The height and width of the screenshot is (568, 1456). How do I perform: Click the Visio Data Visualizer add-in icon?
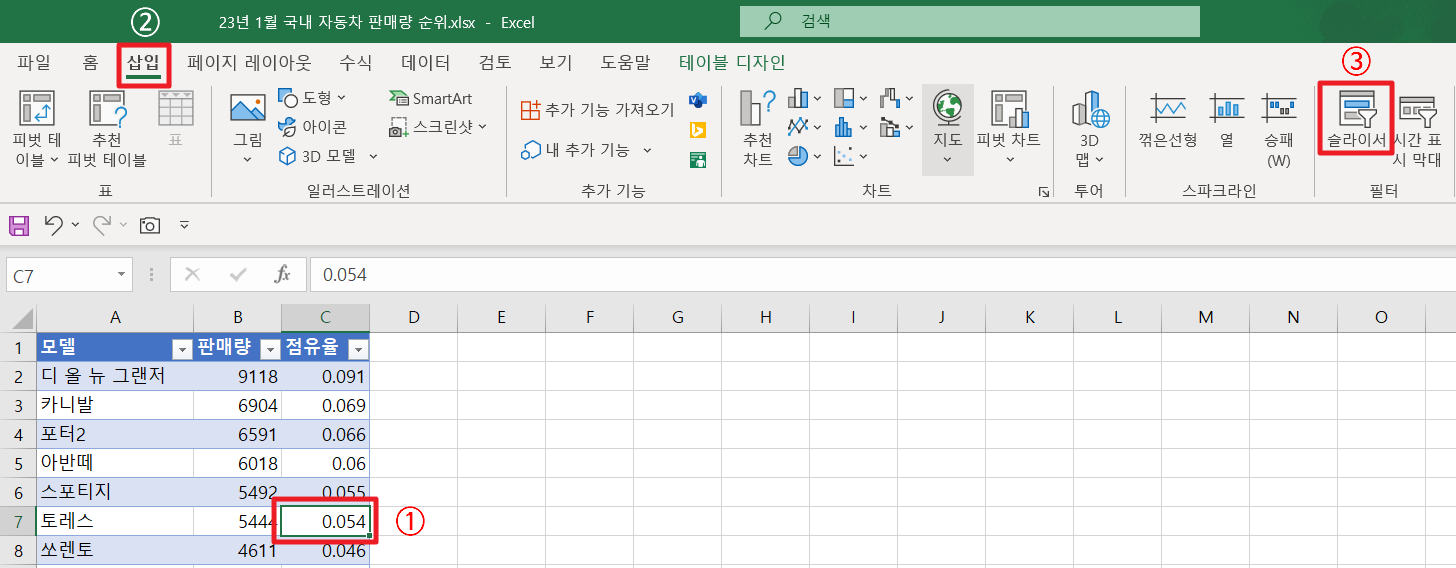point(698,100)
